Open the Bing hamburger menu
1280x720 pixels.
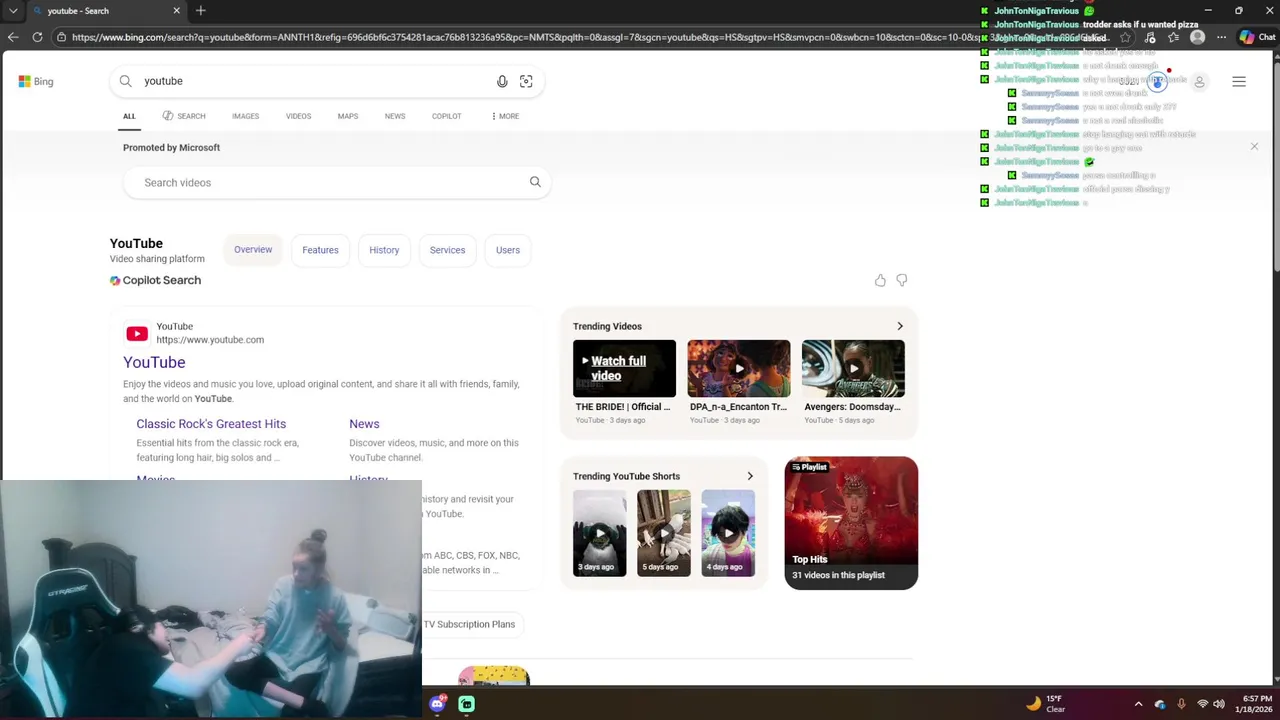click(x=1239, y=82)
